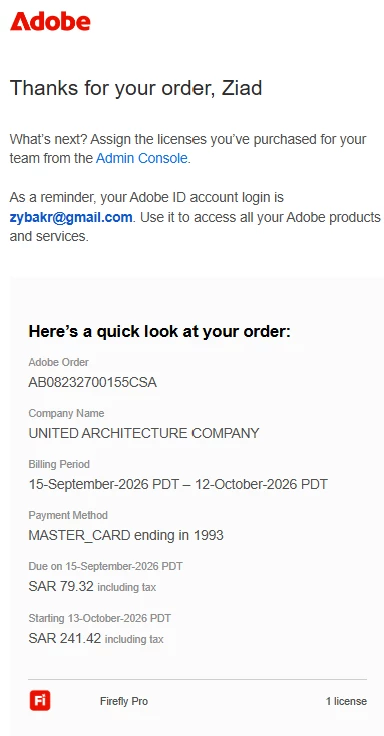384x736 pixels.
Task: Click the 'Due on 15-September-2026' label
Action: click(106, 566)
